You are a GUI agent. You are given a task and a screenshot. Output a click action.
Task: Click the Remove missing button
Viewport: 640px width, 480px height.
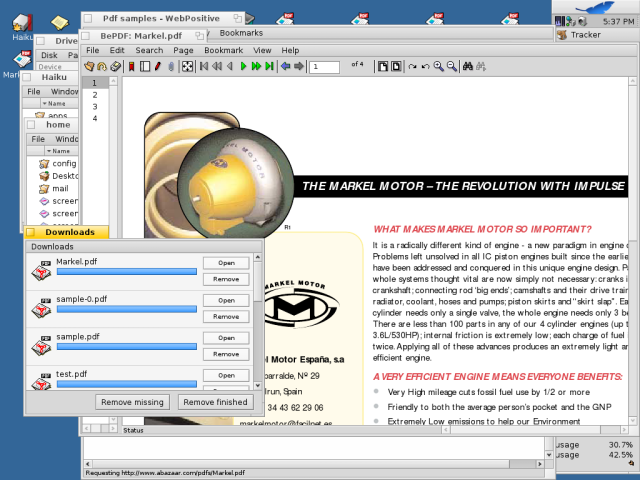132,402
